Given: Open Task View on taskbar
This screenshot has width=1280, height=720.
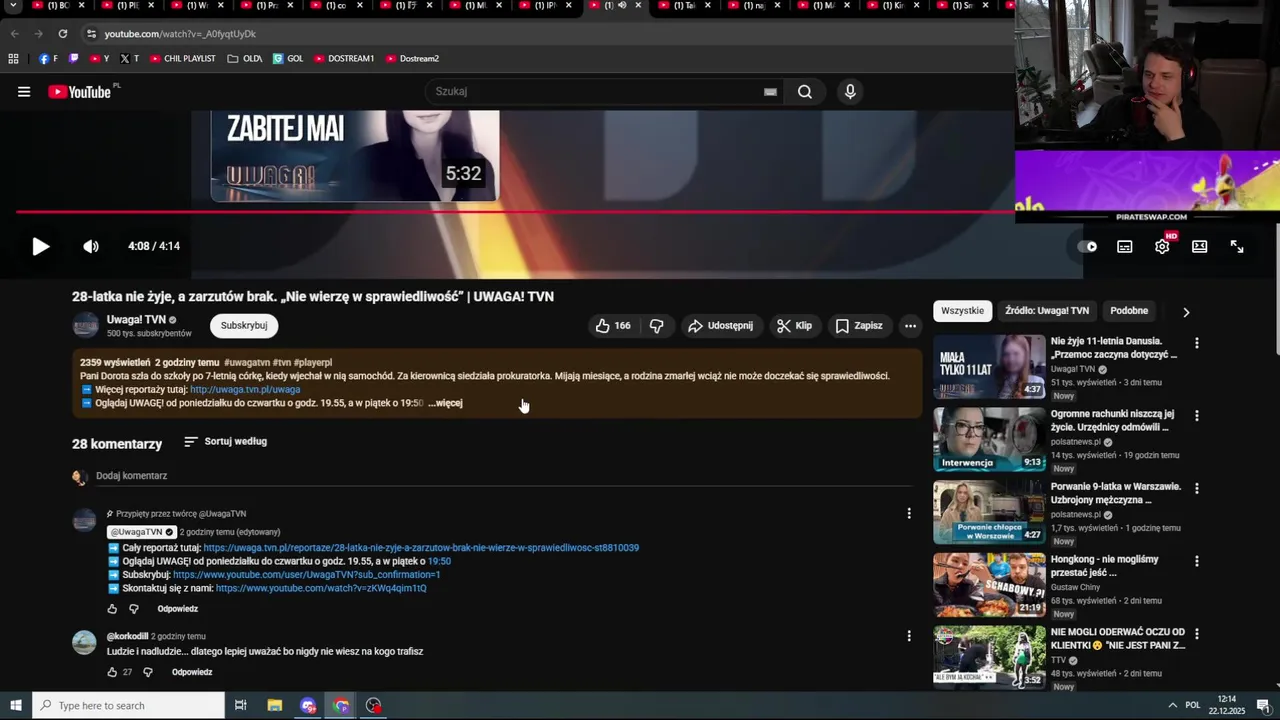Looking at the screenshot, I should tap(241, 706).
